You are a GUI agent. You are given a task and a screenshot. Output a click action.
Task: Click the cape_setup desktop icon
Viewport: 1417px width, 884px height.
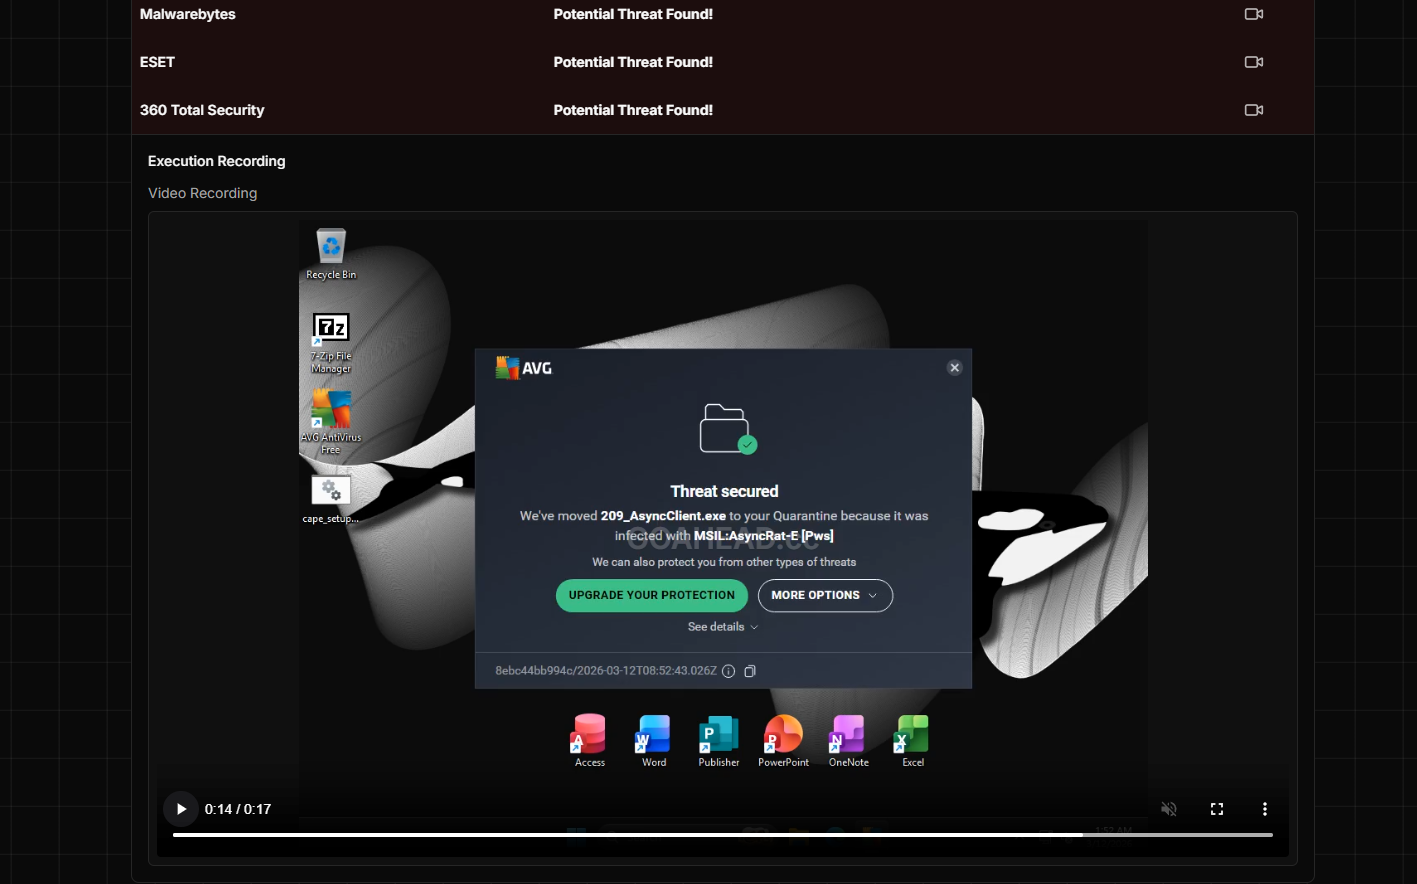pos(331,499)
